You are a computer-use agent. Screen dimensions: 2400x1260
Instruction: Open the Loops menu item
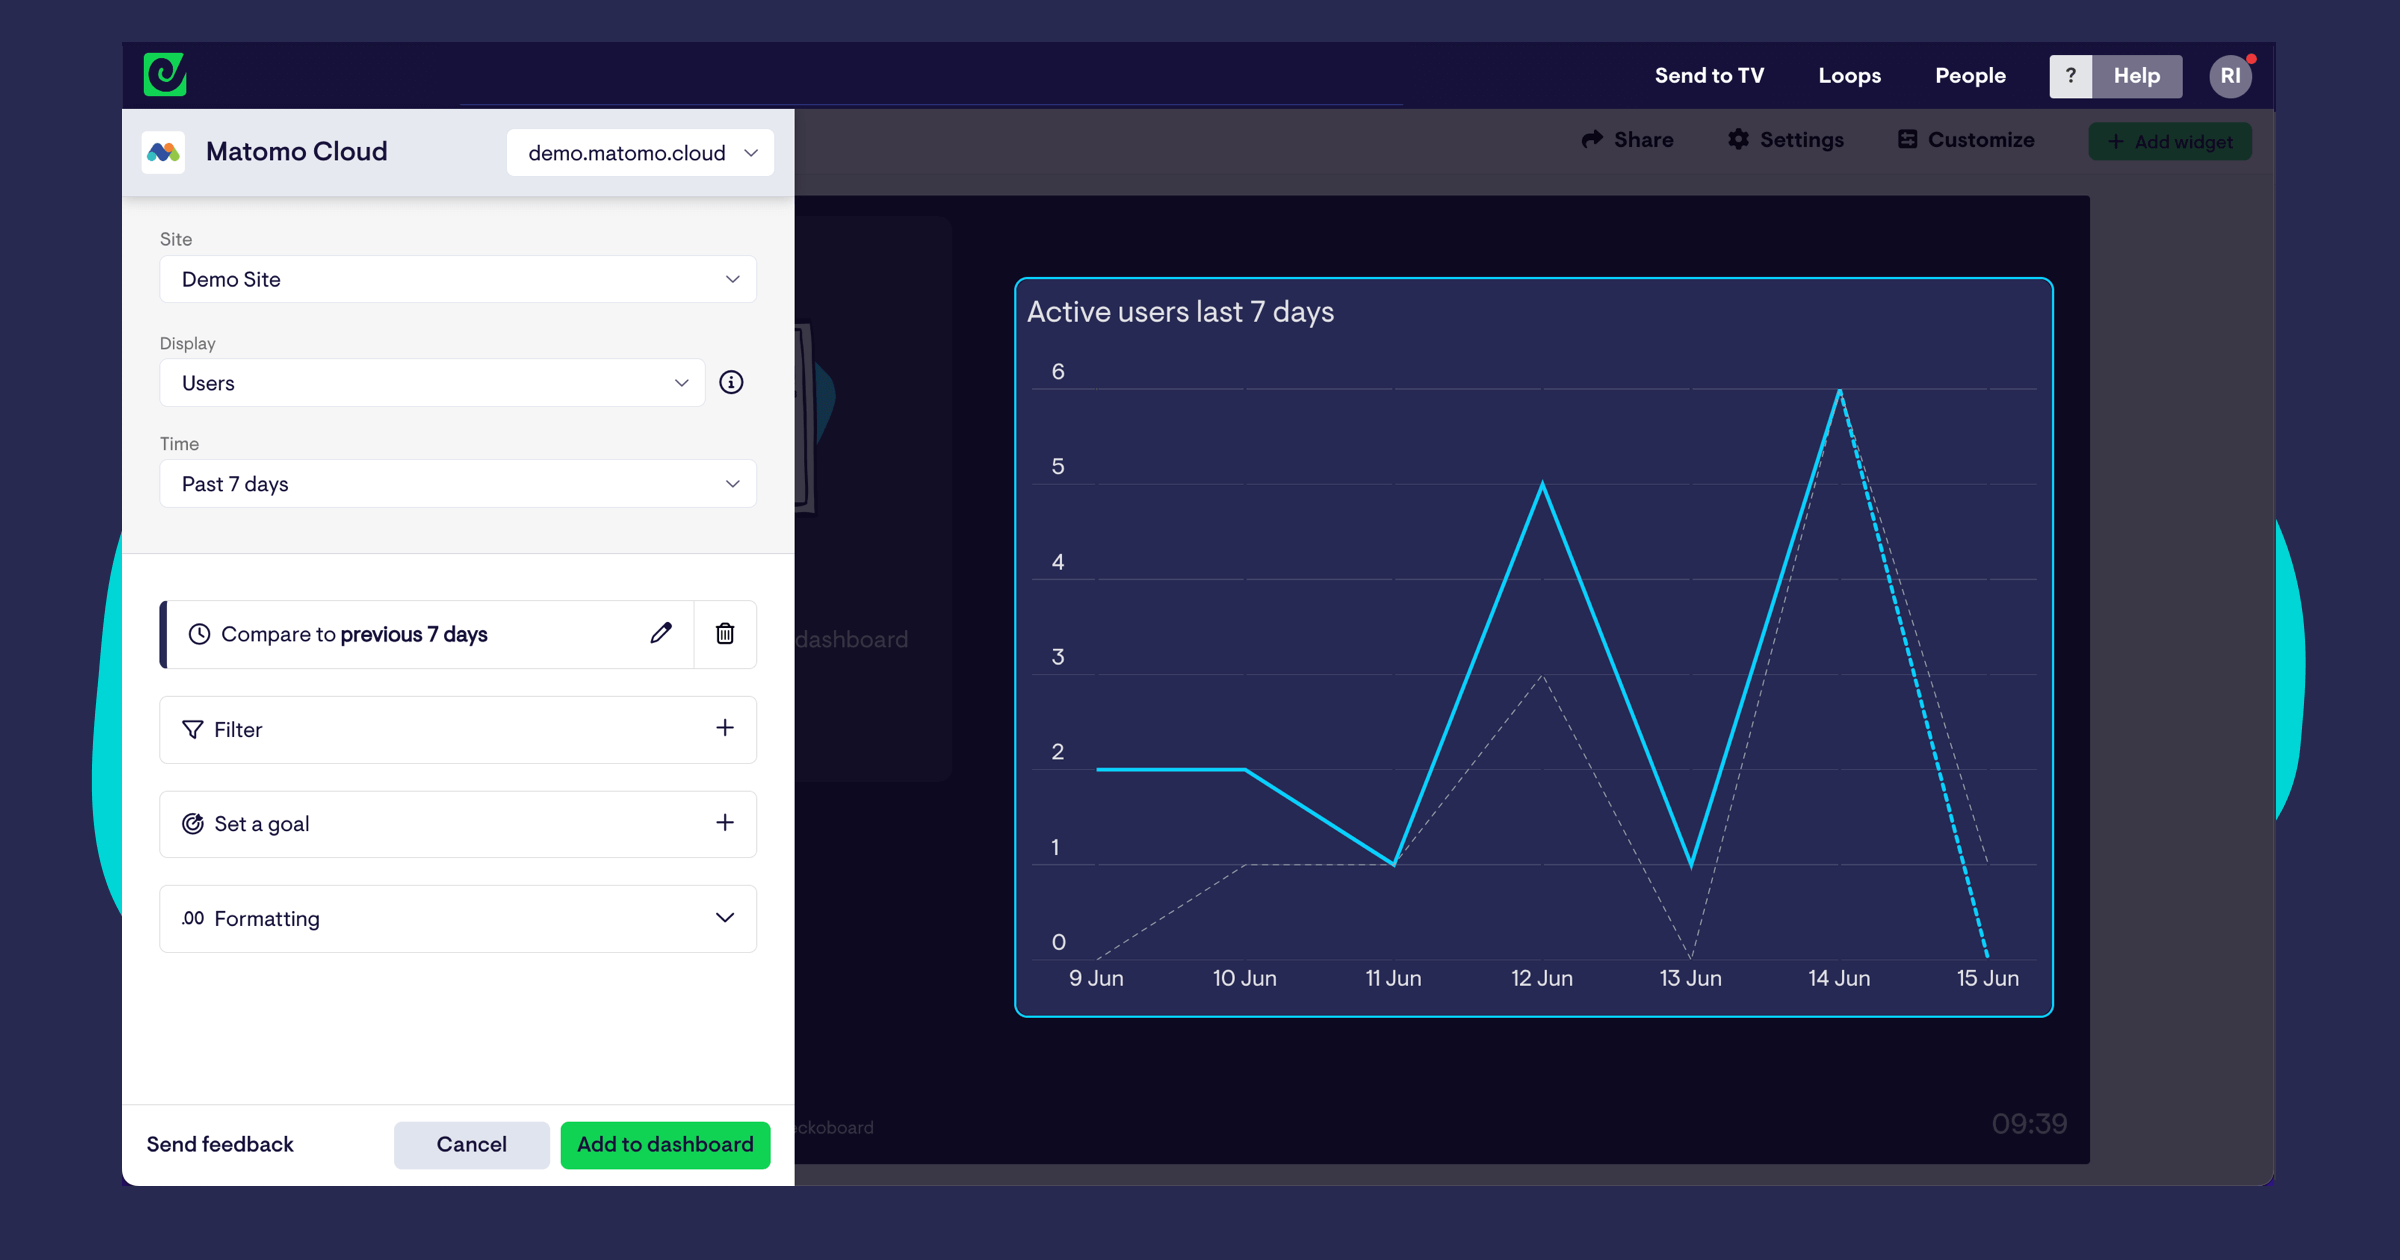pos(1849,76)
